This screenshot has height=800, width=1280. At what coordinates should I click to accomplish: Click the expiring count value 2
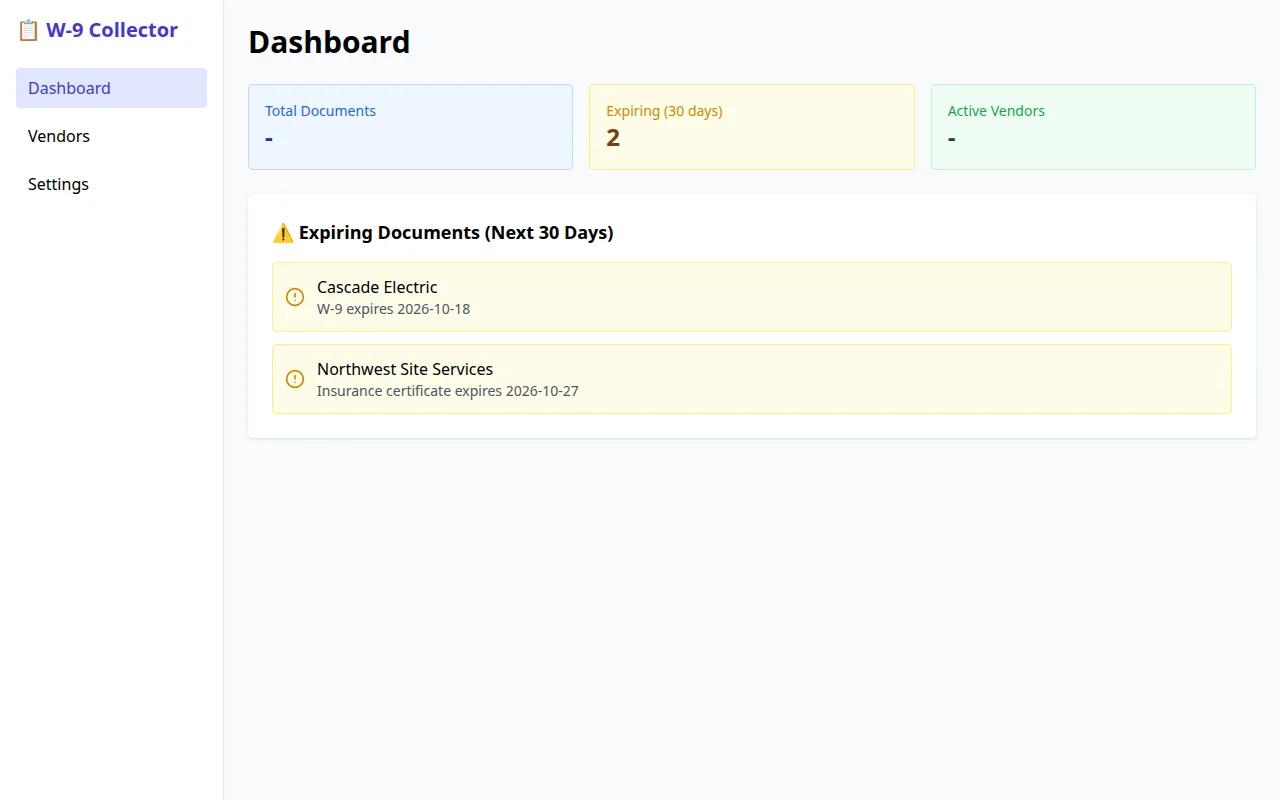613,138
